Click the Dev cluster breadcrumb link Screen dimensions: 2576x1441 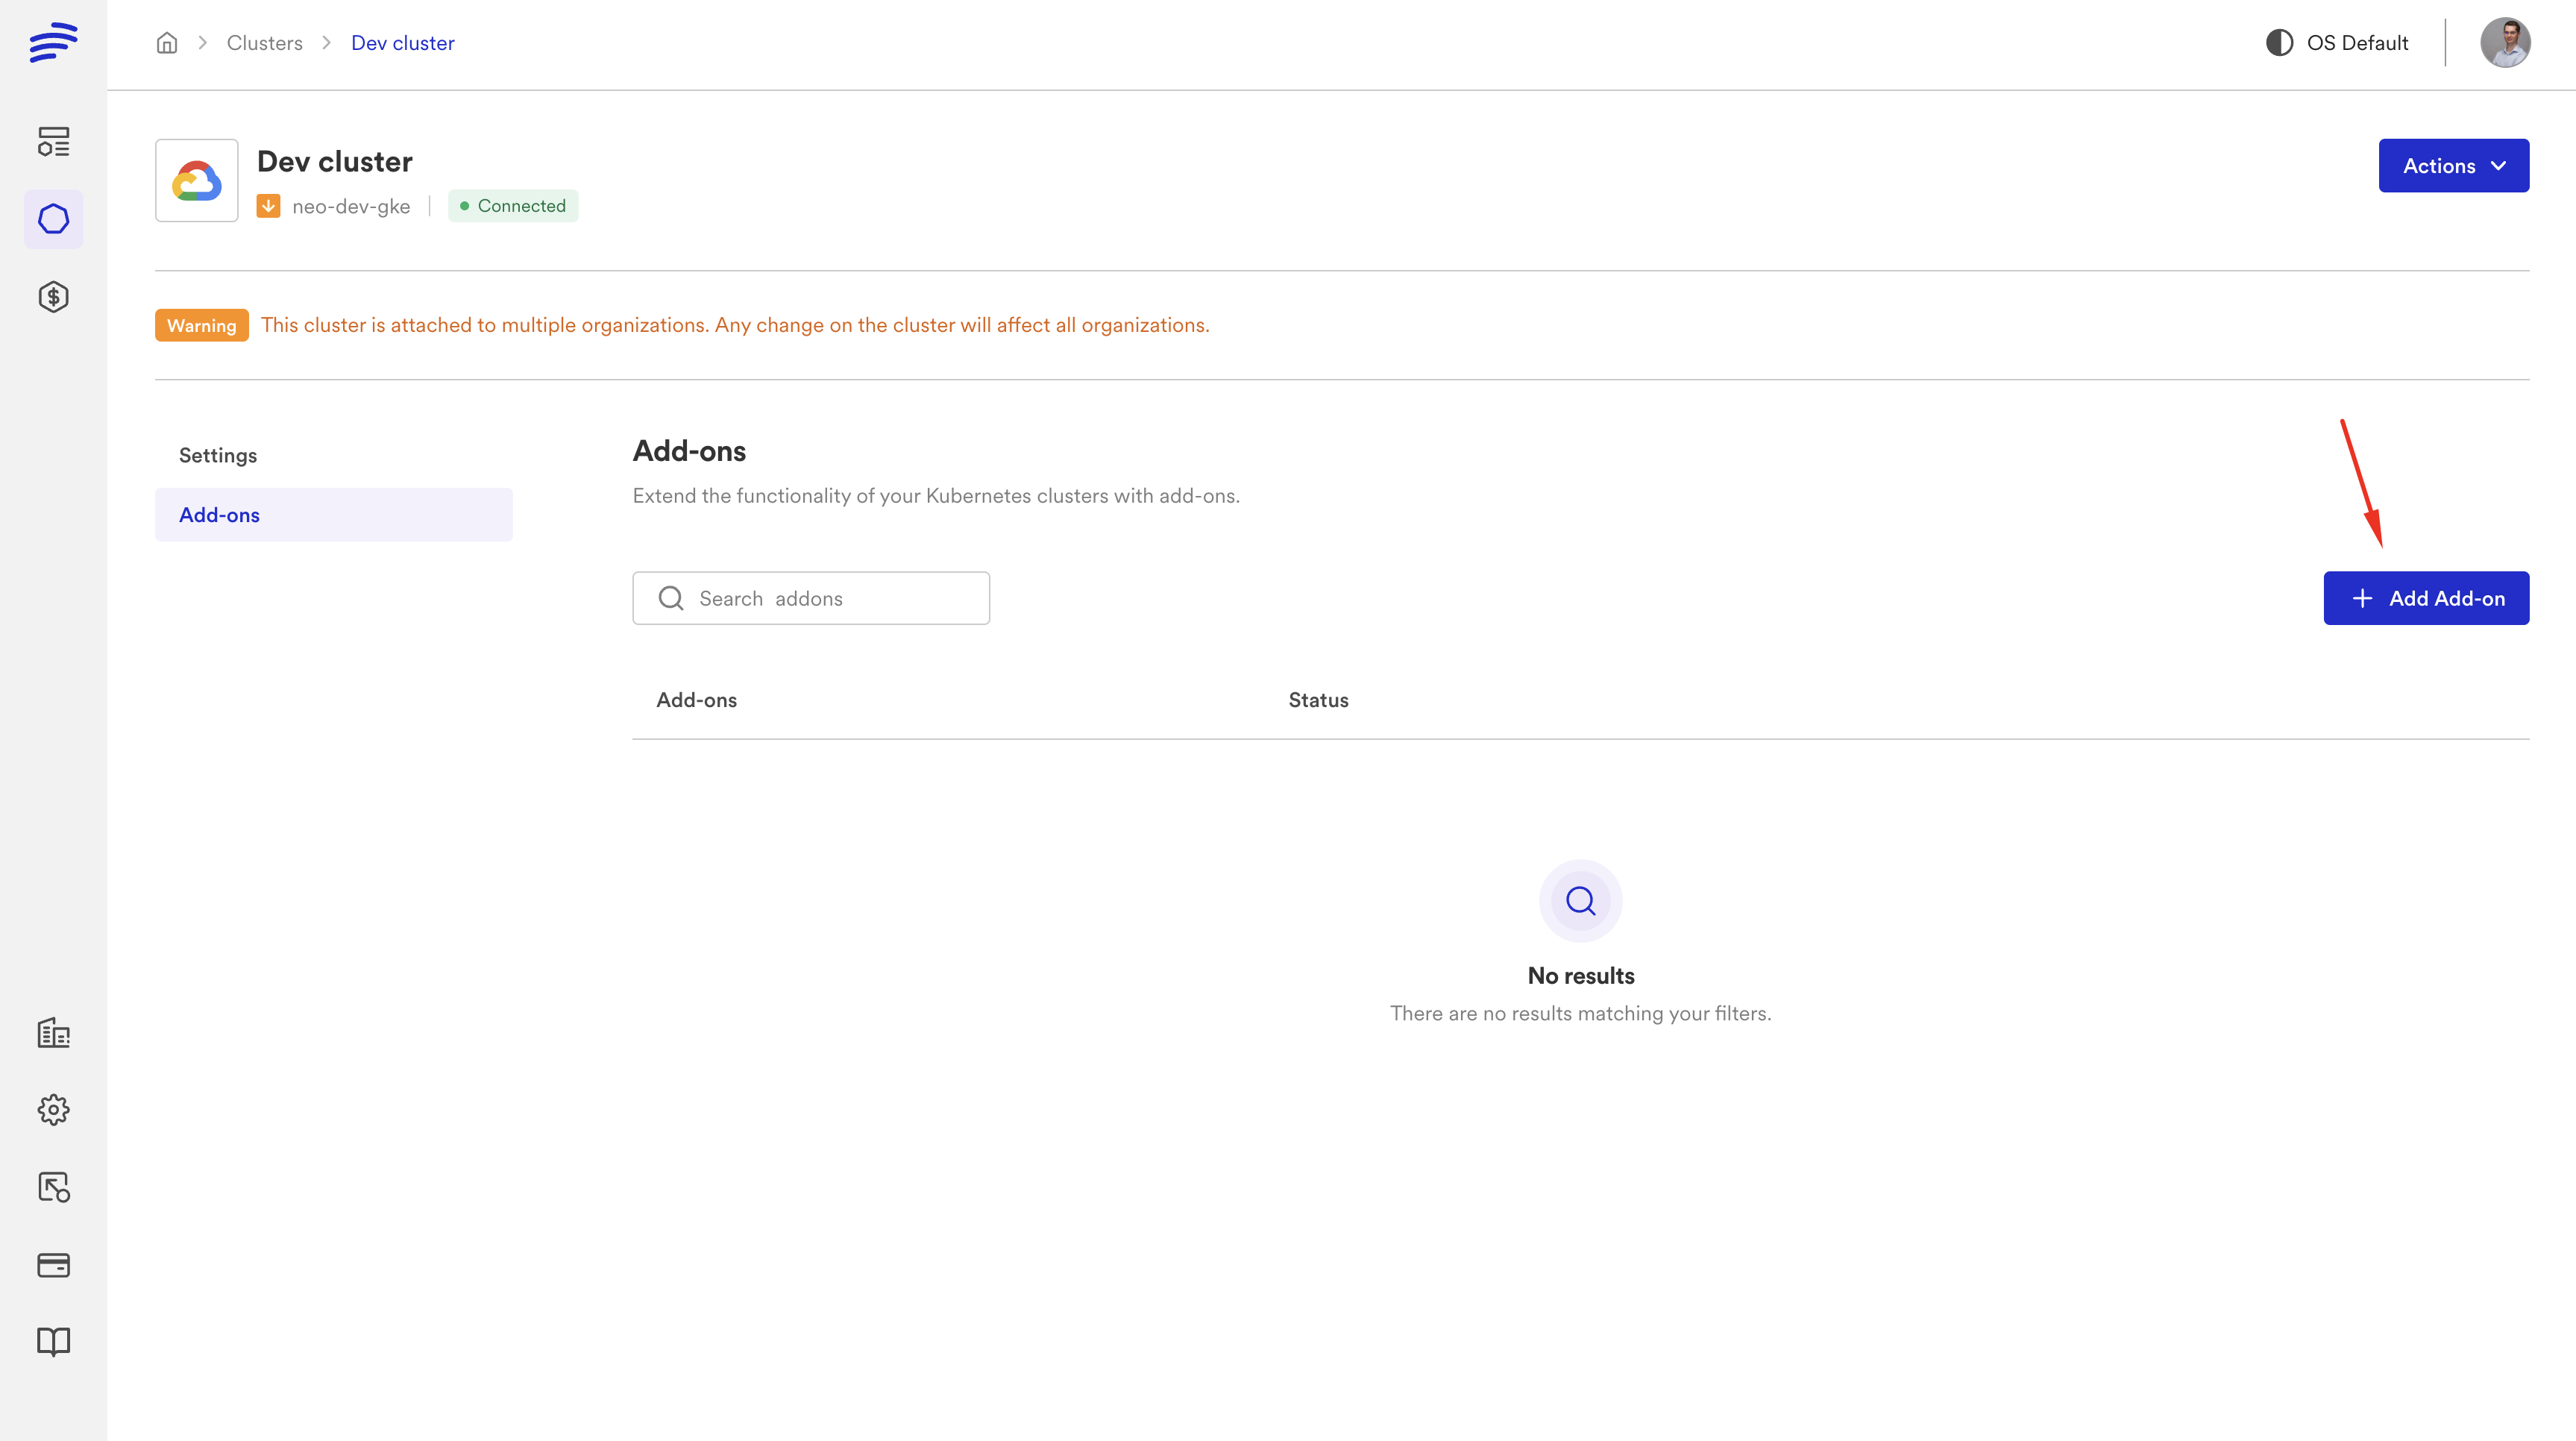(x=402, y=43)
